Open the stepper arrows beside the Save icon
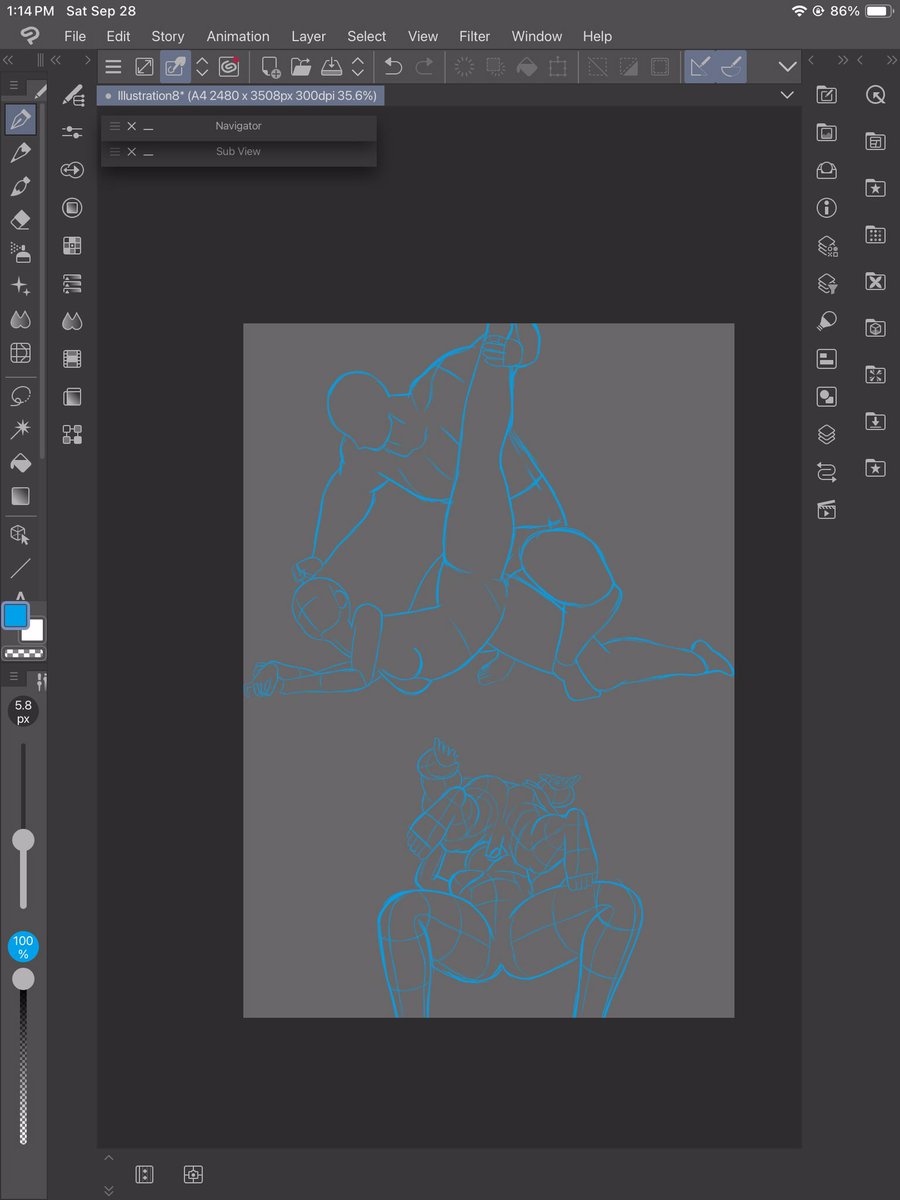Viewport: 900px width, 1200px height. tap(358, 67)
